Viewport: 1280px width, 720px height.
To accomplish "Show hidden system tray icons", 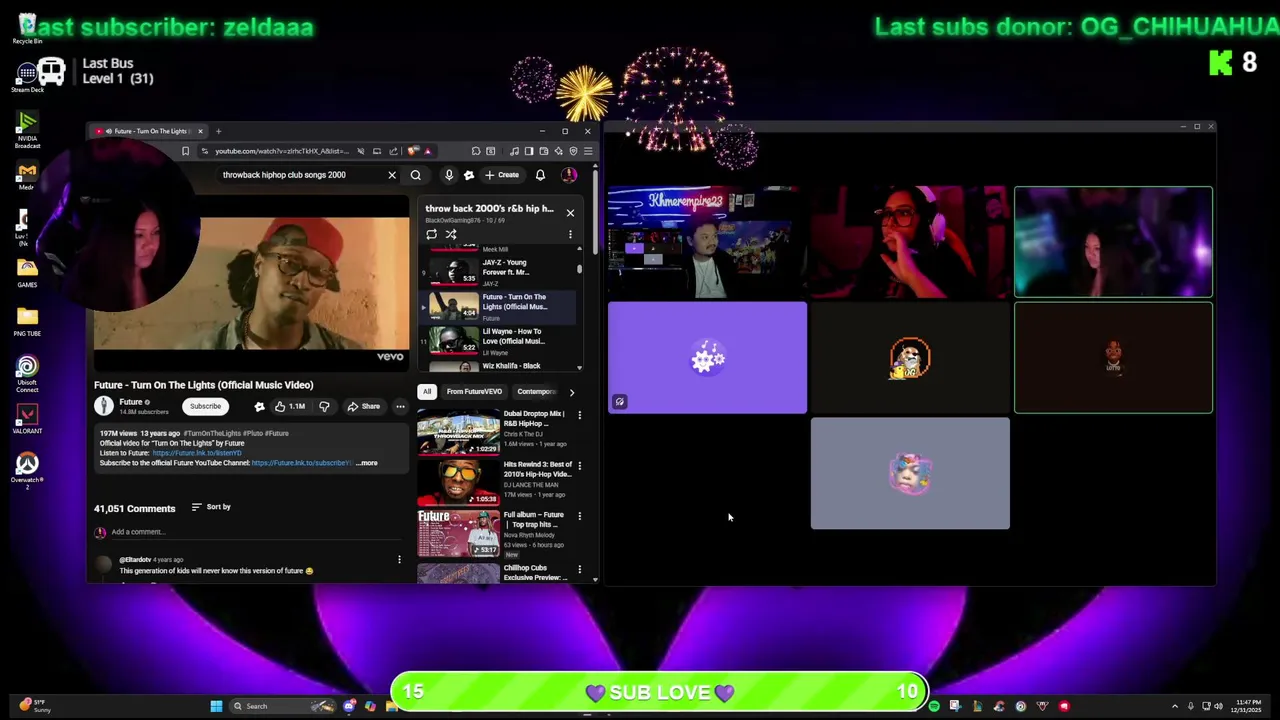I will point(1175,706).
